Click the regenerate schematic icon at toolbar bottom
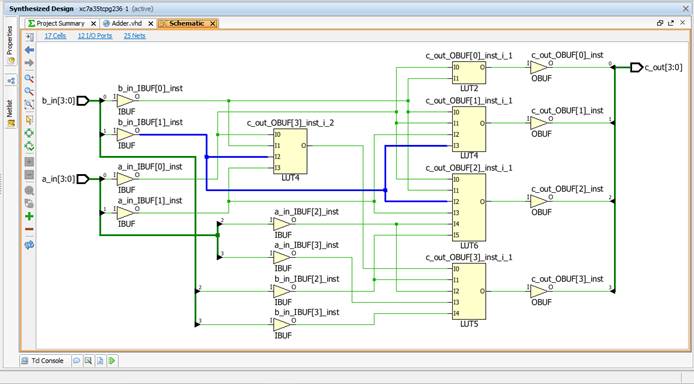 click(x=29, y=245)
